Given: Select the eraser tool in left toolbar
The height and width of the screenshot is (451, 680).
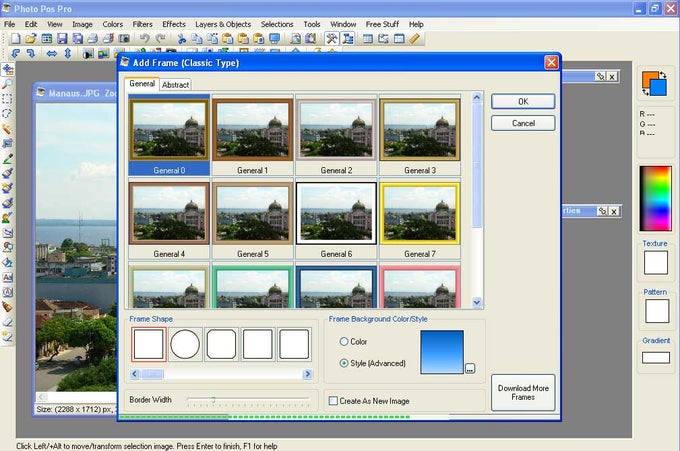Looking at the screenshot, I should point(7,322).
